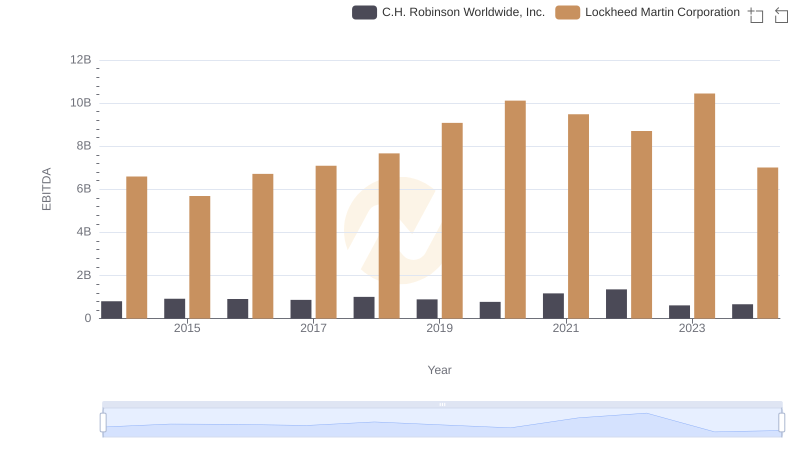This screenshot has height=461, width=800.
Task: Select the 2023 Lockheed Martin bar
Action: 704,206
